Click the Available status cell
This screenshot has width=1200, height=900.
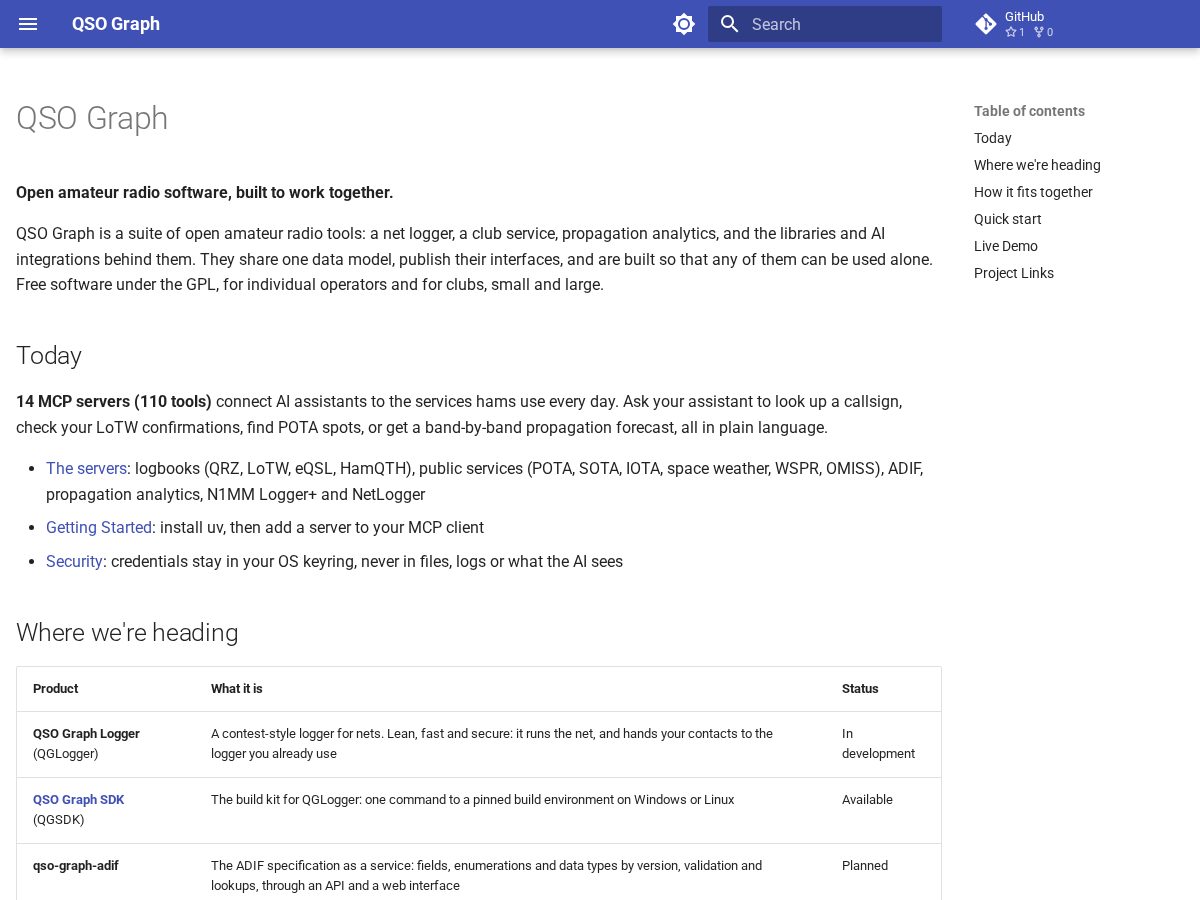[x=883, y=810]
